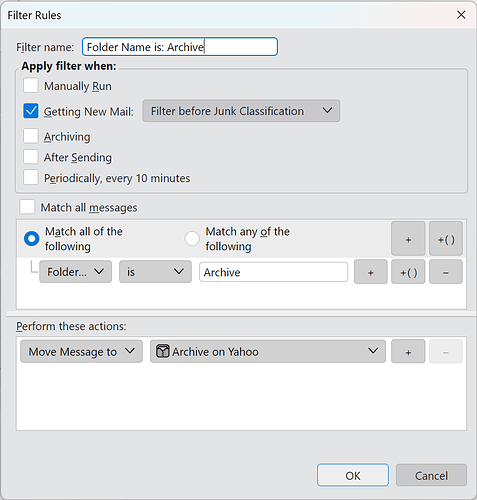
Task: Click the Archive on Yahoo folder icon
Action: (x=163, y=351)
